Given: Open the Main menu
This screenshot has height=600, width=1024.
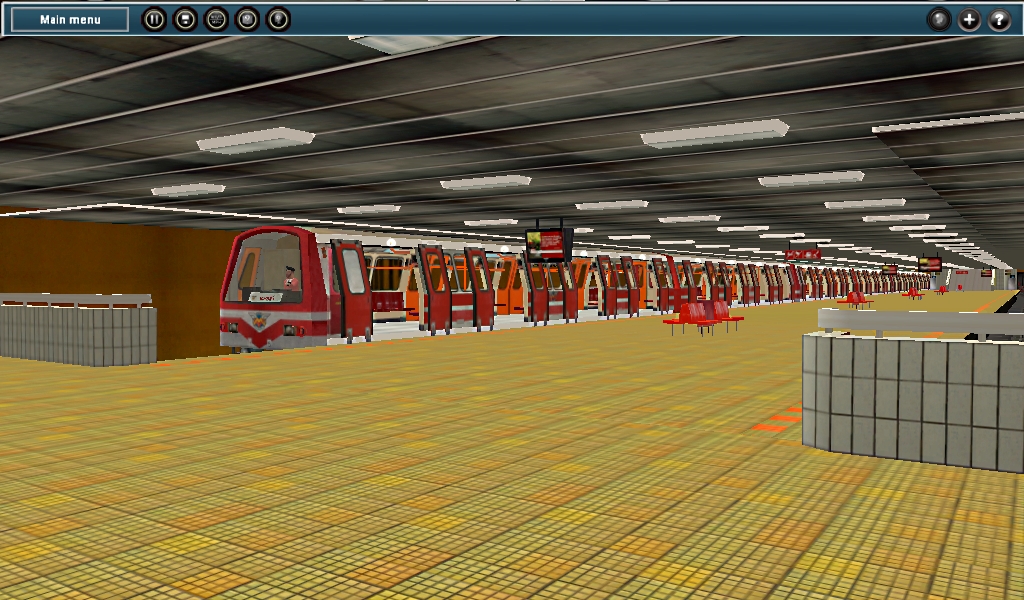Looking at the screenshot, I should [70, 19].
